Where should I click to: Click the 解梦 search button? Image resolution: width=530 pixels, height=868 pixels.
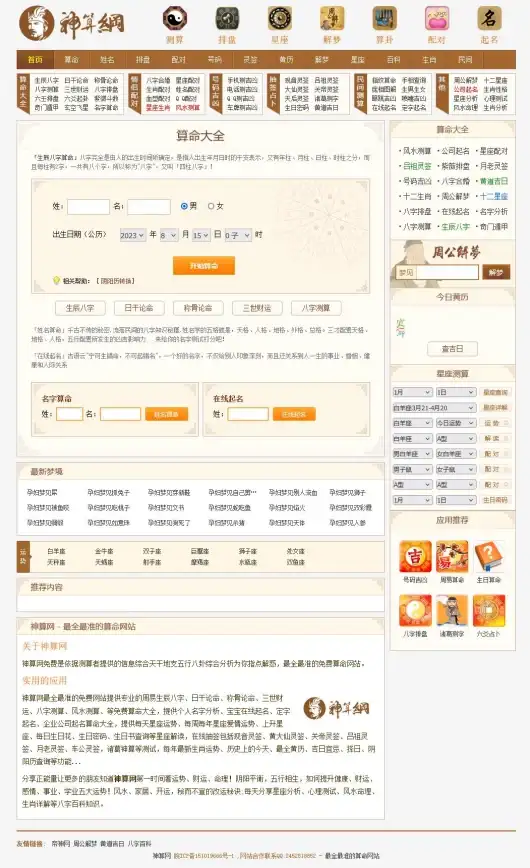[496, 272]
